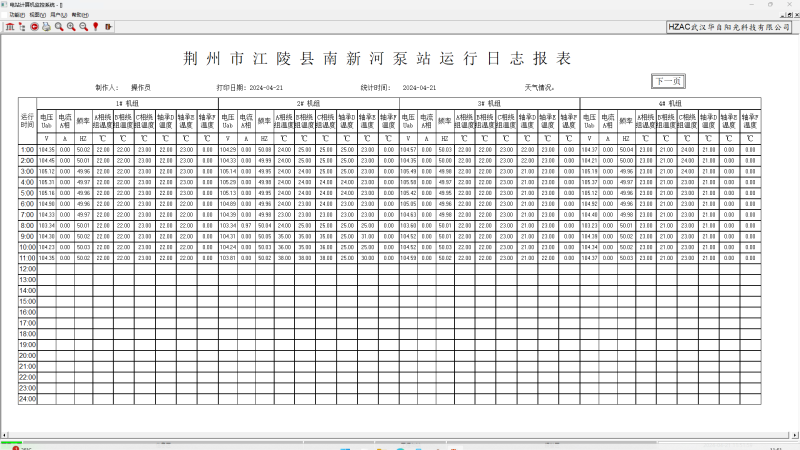The height and width of the screenshot is (450, 800).
Task: Click the 1# 机组 header cell
Action: pos(128,103)
